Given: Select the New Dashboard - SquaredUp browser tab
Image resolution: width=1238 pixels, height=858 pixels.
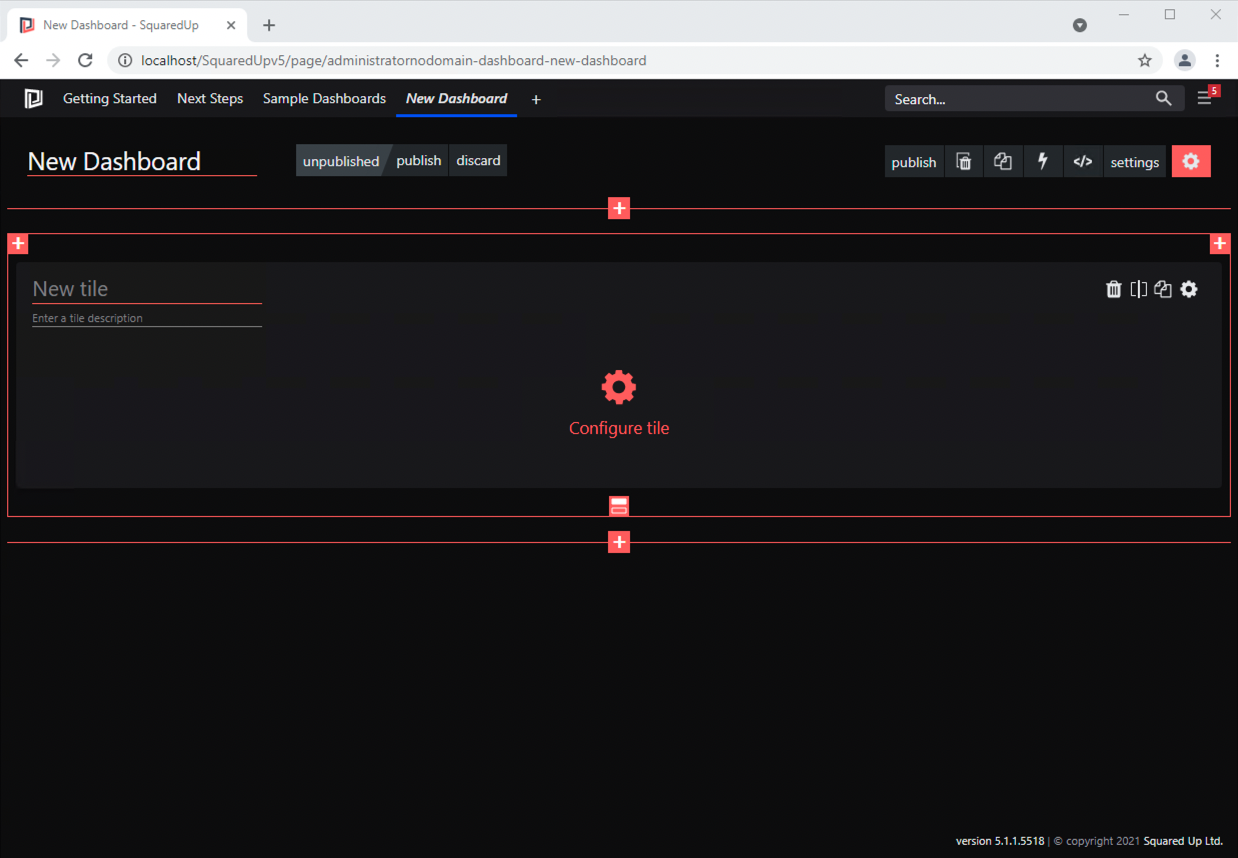Looking at the screenshot, I should [128, 25].
